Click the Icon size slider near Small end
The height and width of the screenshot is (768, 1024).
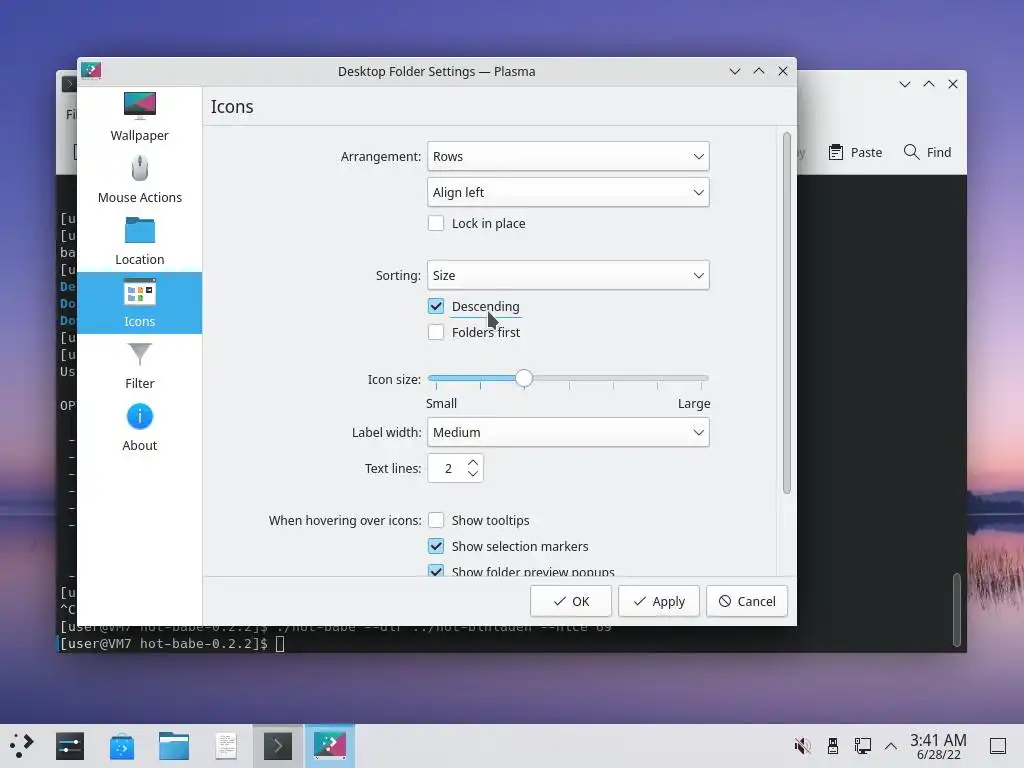click(x=436, y=378)
